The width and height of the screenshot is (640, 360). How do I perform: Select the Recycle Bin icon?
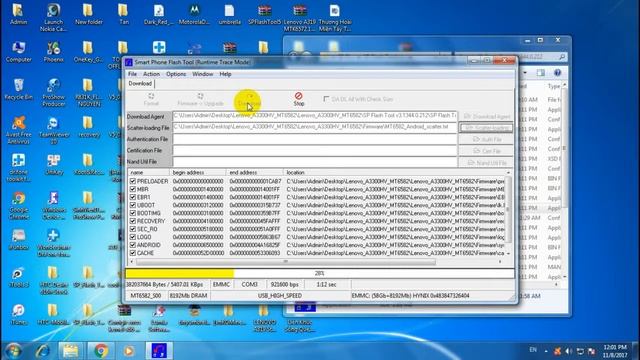[18, 89]
